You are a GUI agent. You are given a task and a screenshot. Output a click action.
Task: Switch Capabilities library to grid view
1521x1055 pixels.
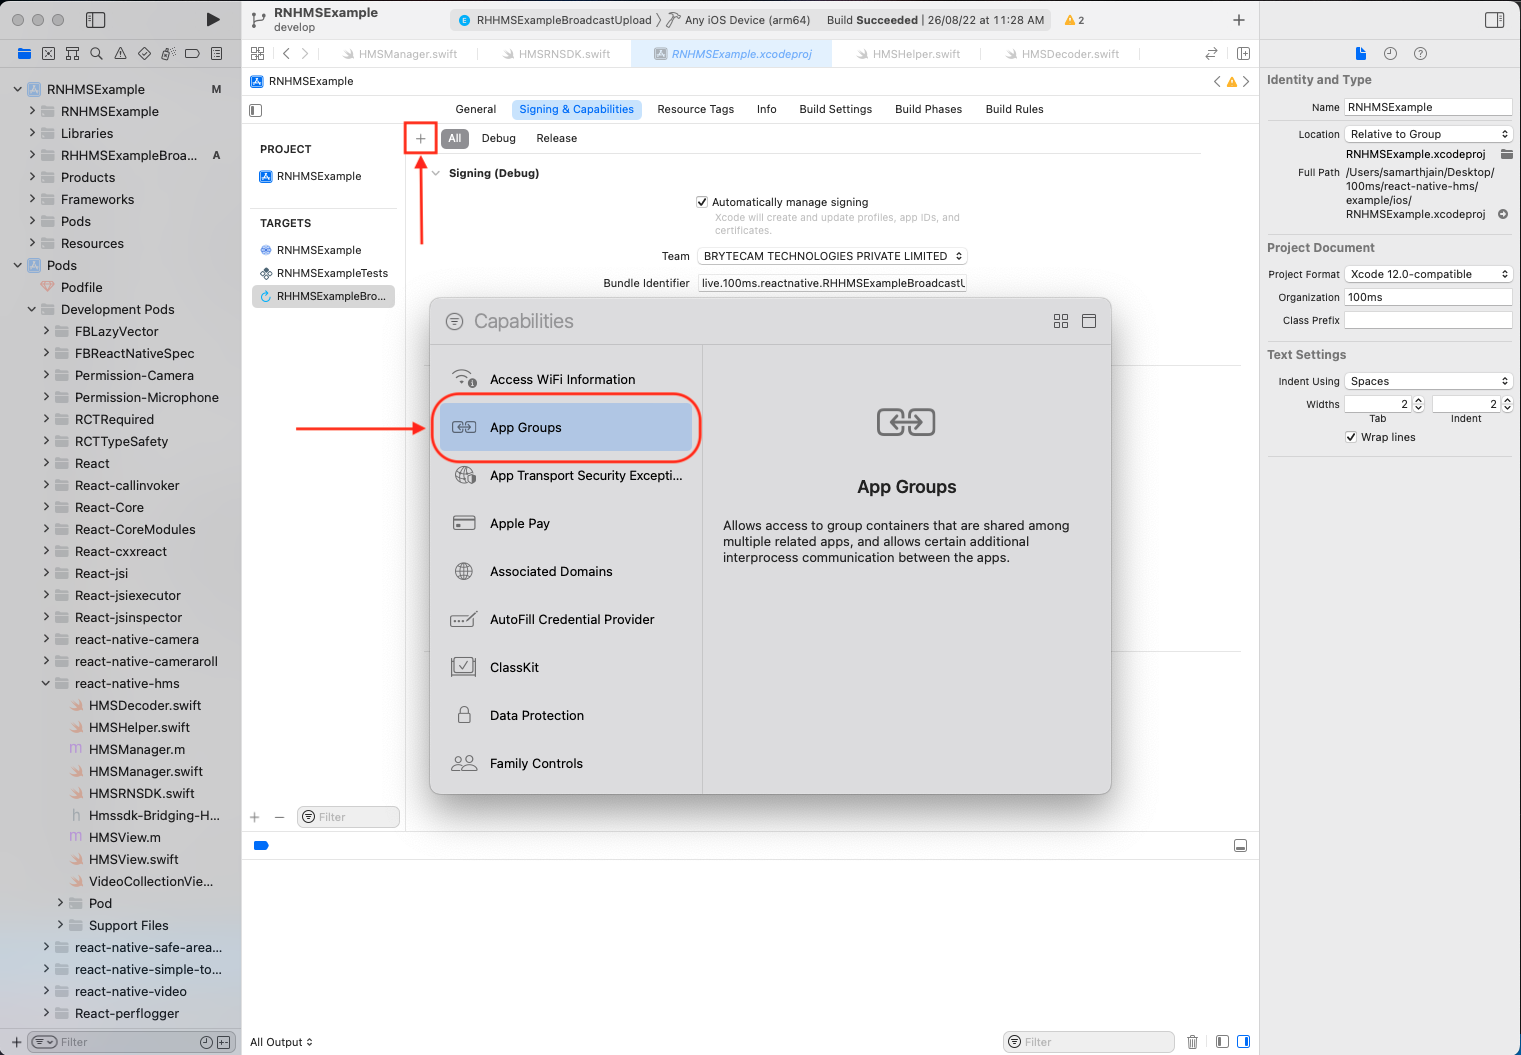(1060, 321)
